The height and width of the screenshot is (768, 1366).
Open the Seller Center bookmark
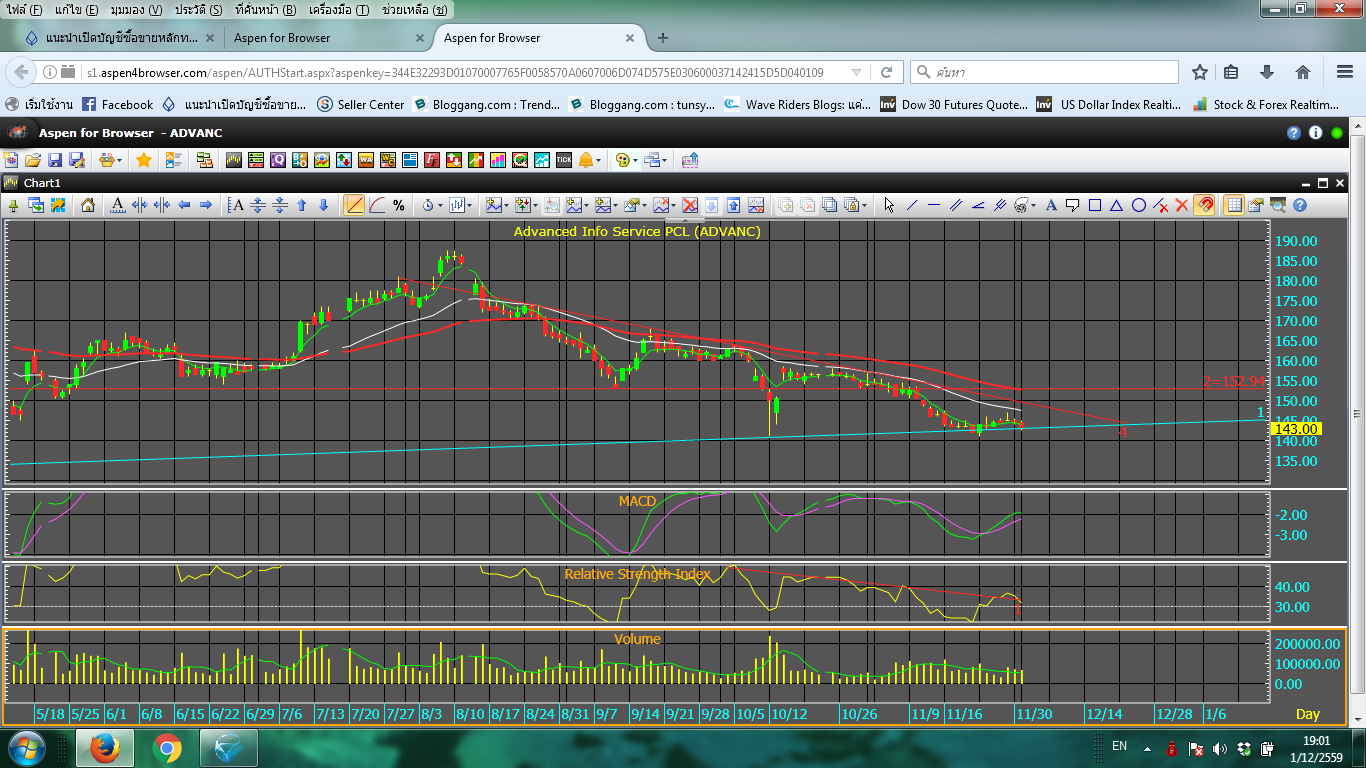click(361, 104)
